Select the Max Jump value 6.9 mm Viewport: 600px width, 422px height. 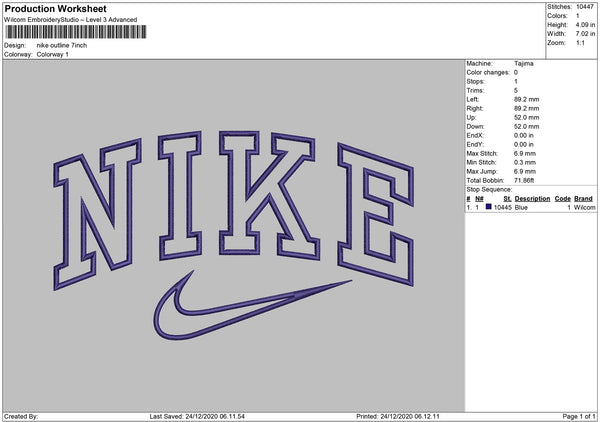click(x=525, y=171)
